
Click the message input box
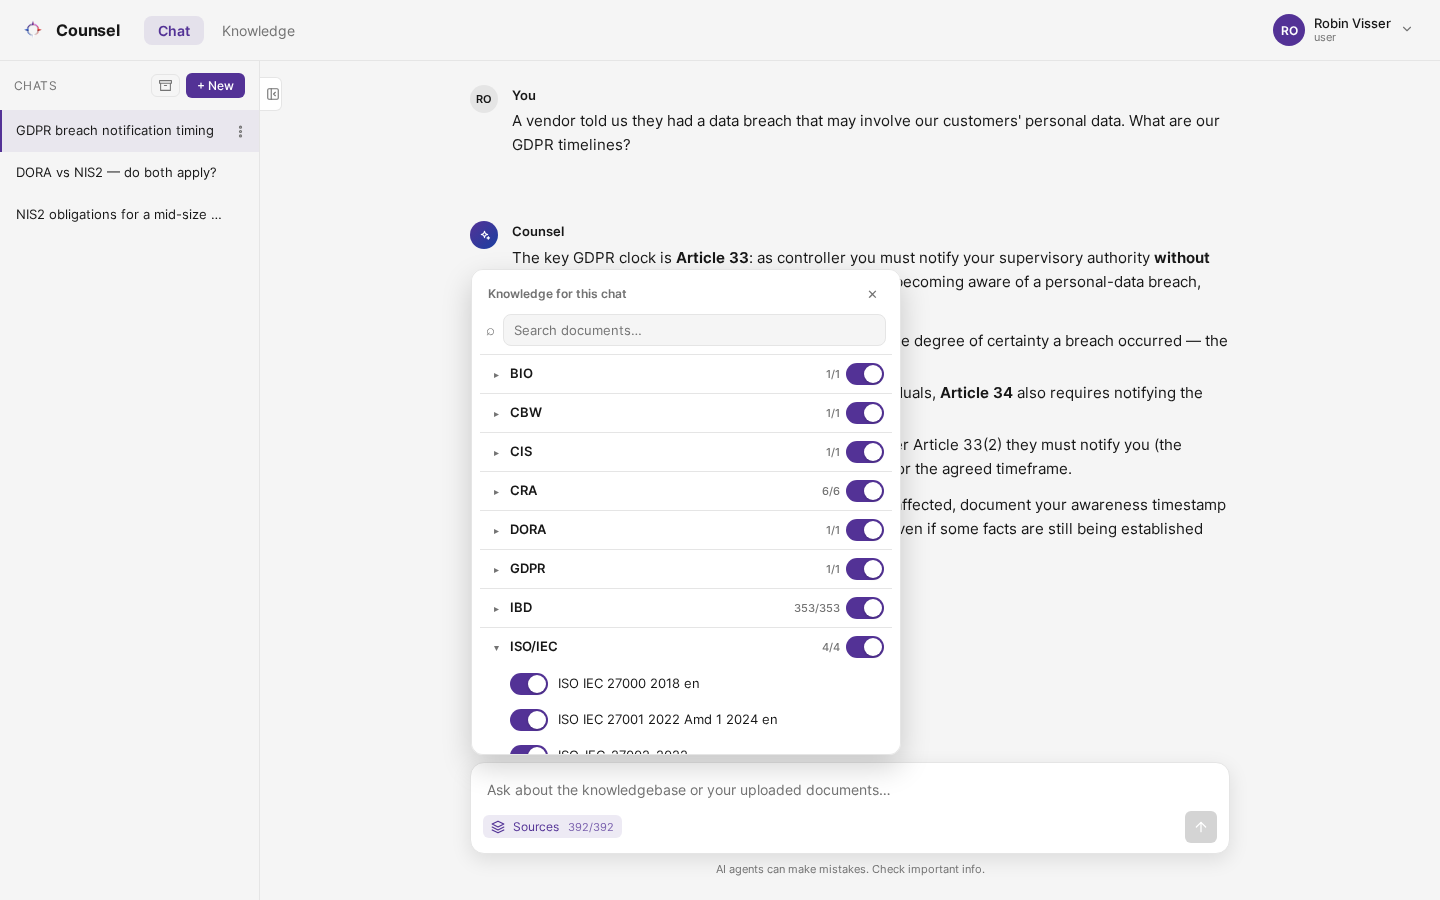pyautogui.click(x=850, y=790)
